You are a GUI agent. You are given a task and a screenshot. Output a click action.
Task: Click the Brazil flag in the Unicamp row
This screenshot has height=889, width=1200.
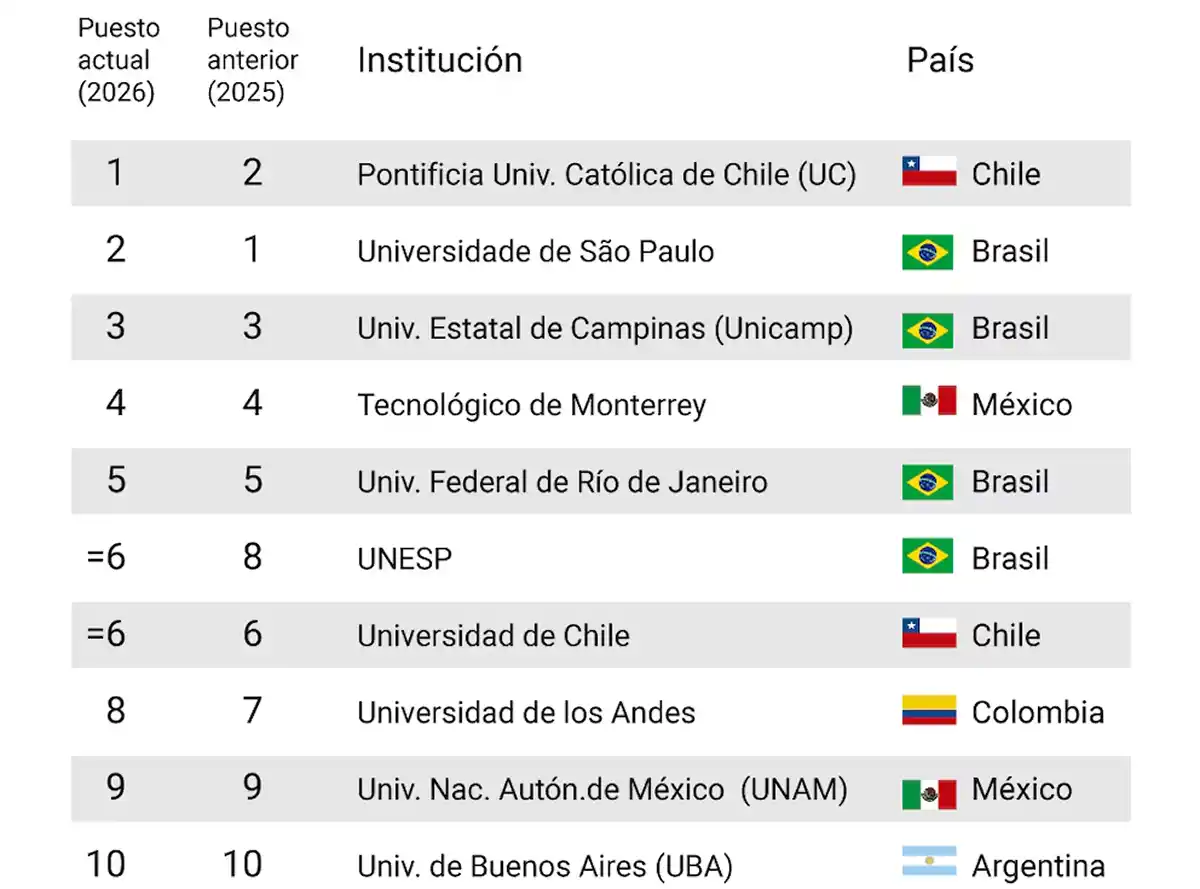pos(928,327)
